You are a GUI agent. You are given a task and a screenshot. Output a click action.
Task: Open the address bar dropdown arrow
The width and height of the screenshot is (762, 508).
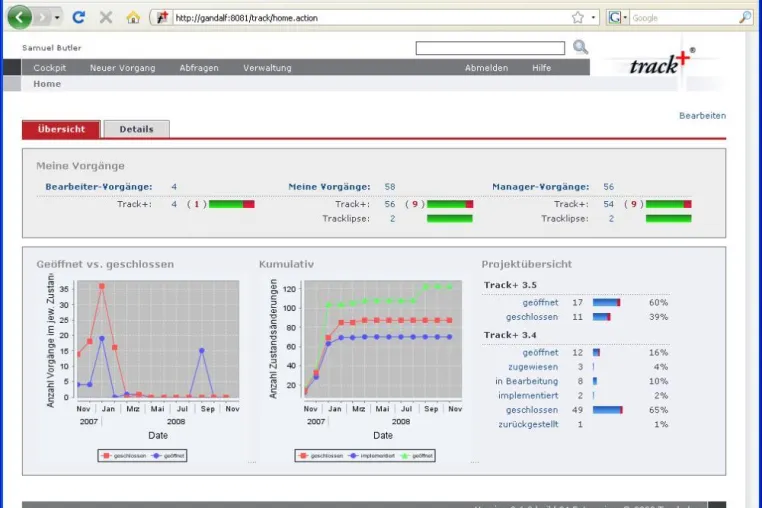coord(593,18)
